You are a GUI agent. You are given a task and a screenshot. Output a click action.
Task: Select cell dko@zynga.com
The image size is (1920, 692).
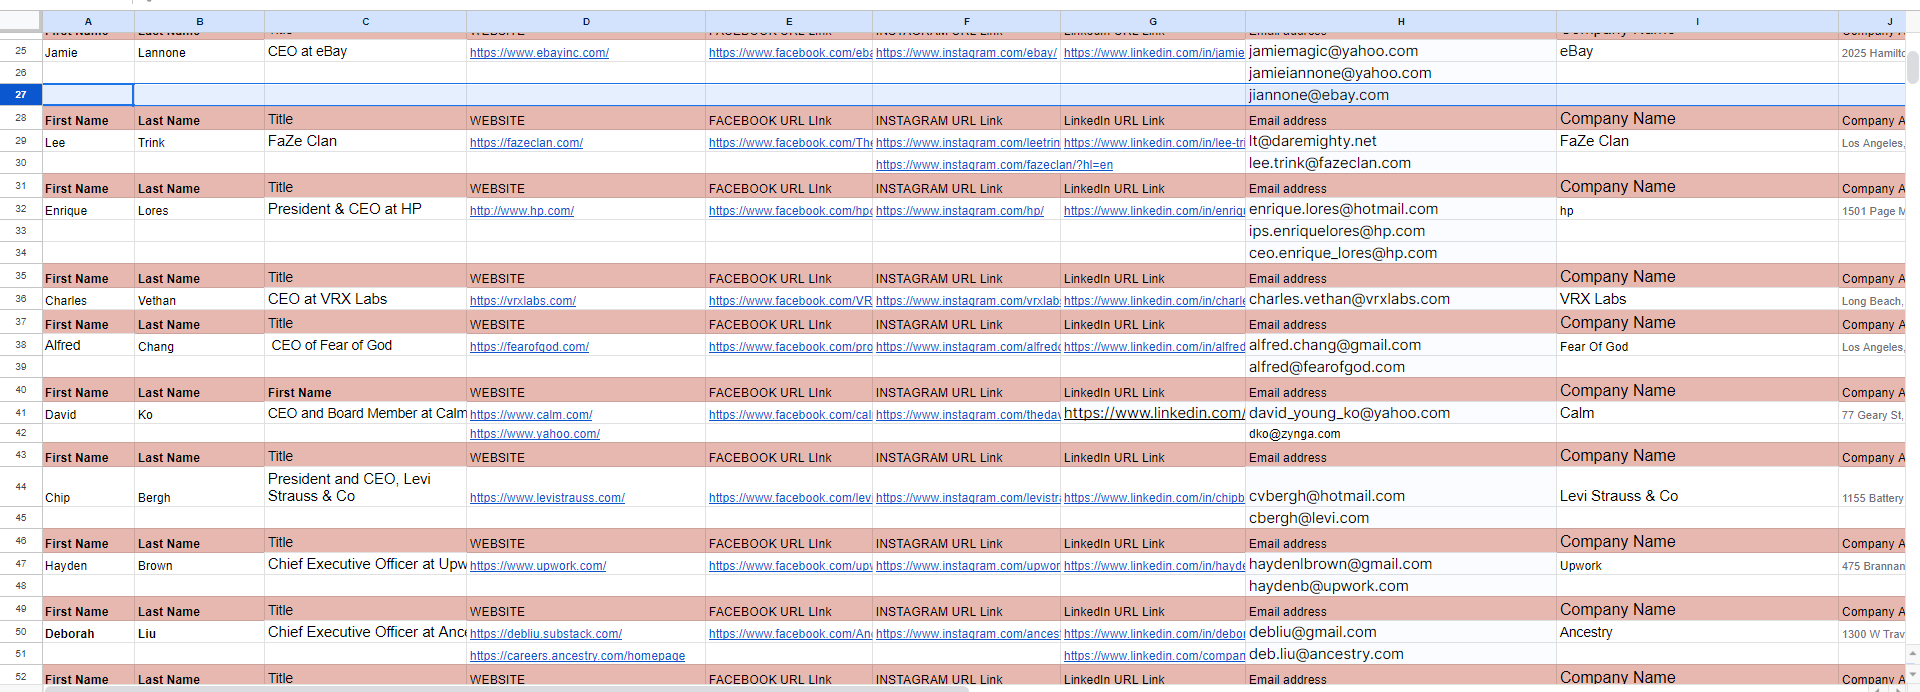[1401, 434]
